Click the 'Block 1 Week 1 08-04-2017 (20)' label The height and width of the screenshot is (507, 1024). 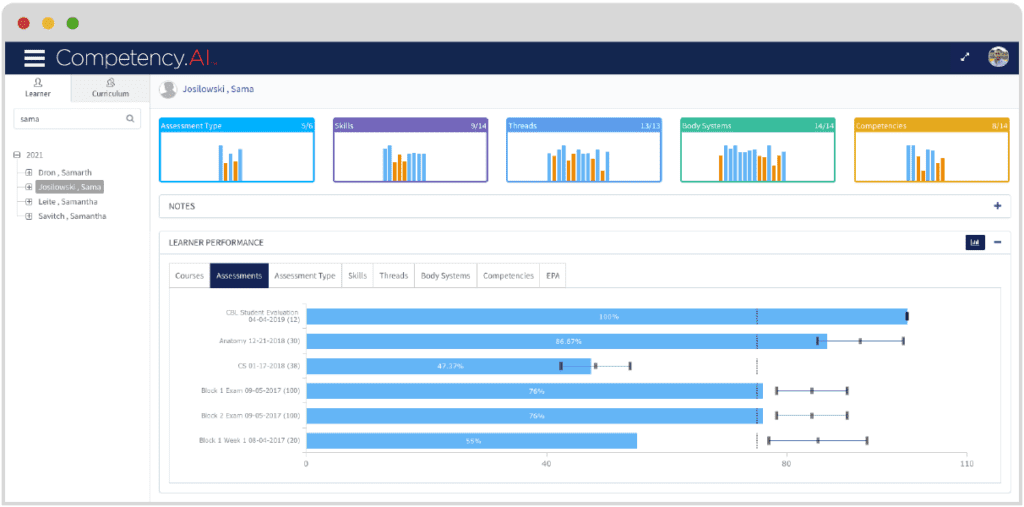[x=250, y=440]
